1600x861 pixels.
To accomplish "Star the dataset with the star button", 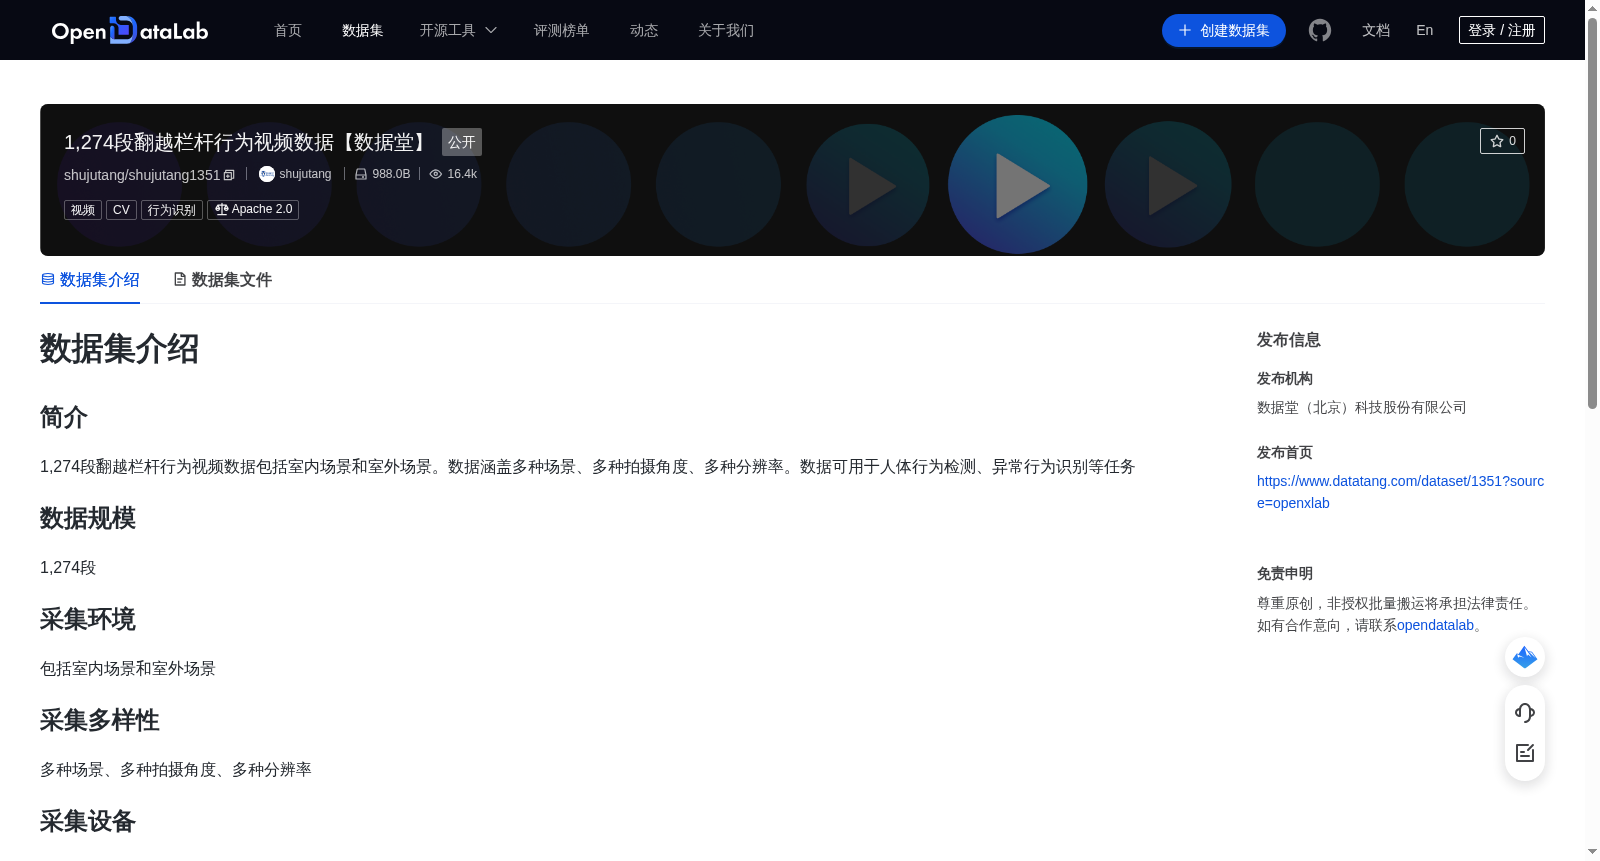I will click(1502, 141).
